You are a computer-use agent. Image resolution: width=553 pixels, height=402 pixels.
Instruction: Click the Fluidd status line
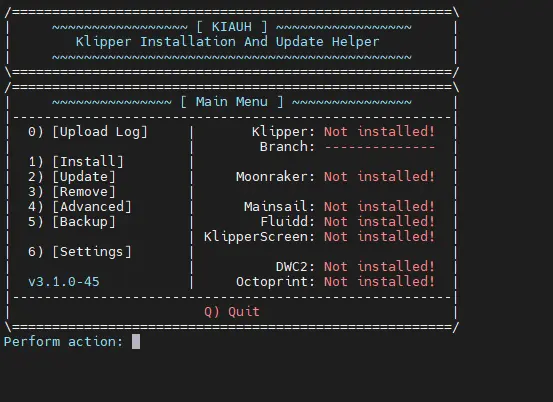[x=347, y=222]
